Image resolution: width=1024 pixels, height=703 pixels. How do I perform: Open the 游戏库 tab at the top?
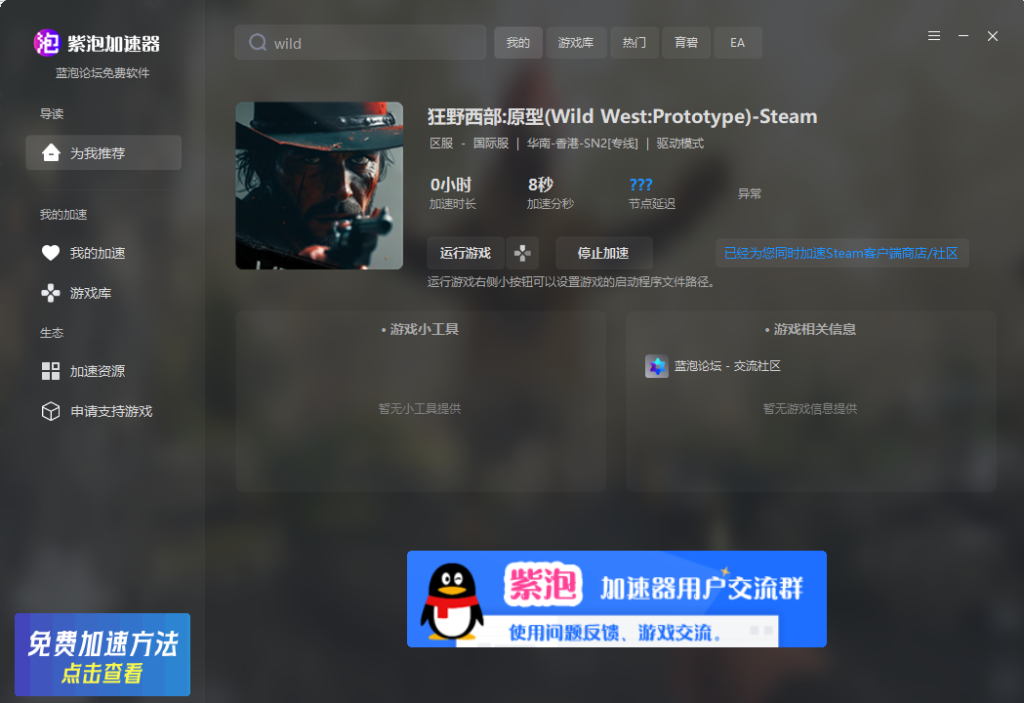tap(576, 42)
